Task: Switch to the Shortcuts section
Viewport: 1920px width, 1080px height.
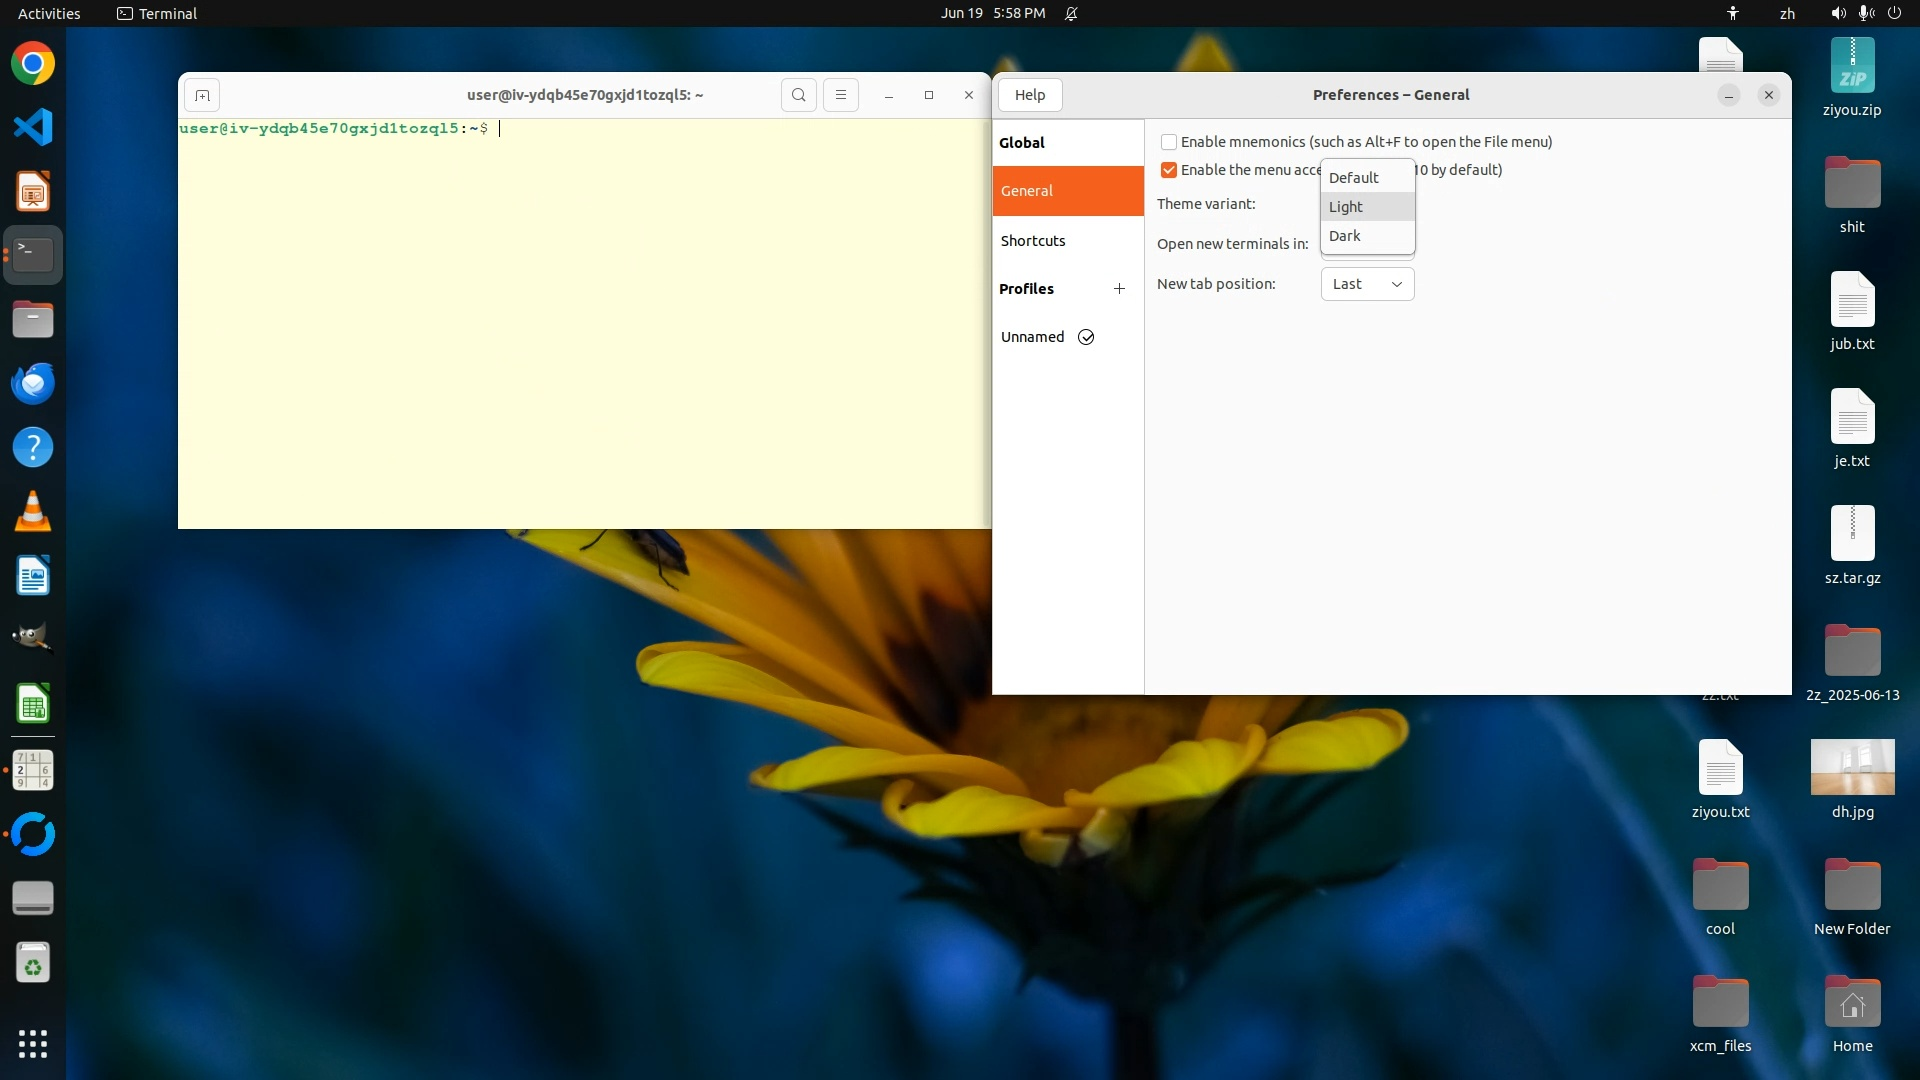Action: click(x=1033, y=241)
